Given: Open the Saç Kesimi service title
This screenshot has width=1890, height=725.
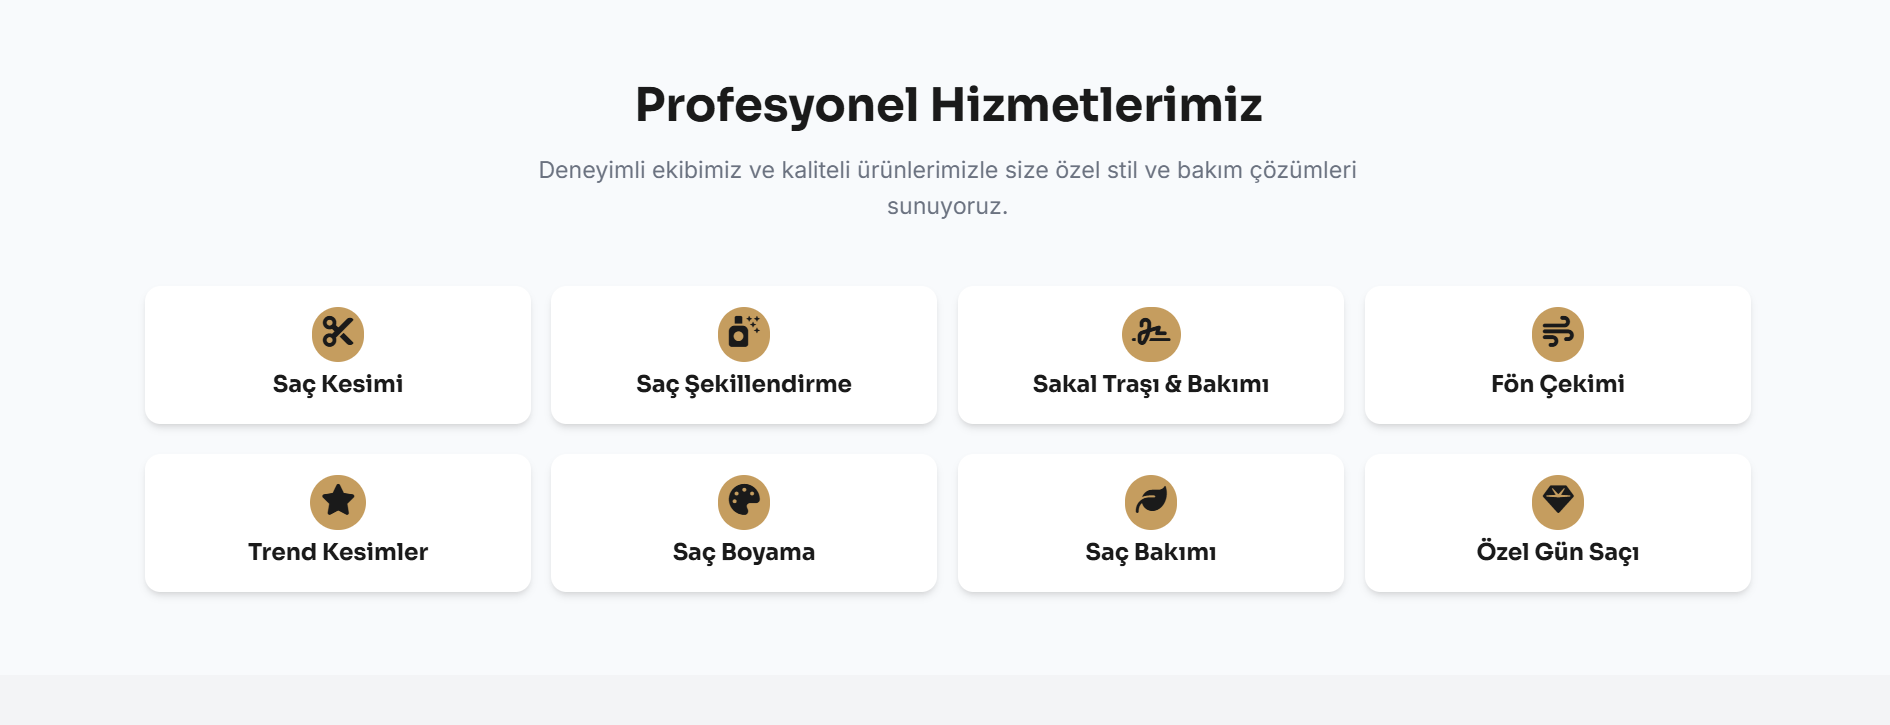Looking at the screenshot, I should 338,384.
